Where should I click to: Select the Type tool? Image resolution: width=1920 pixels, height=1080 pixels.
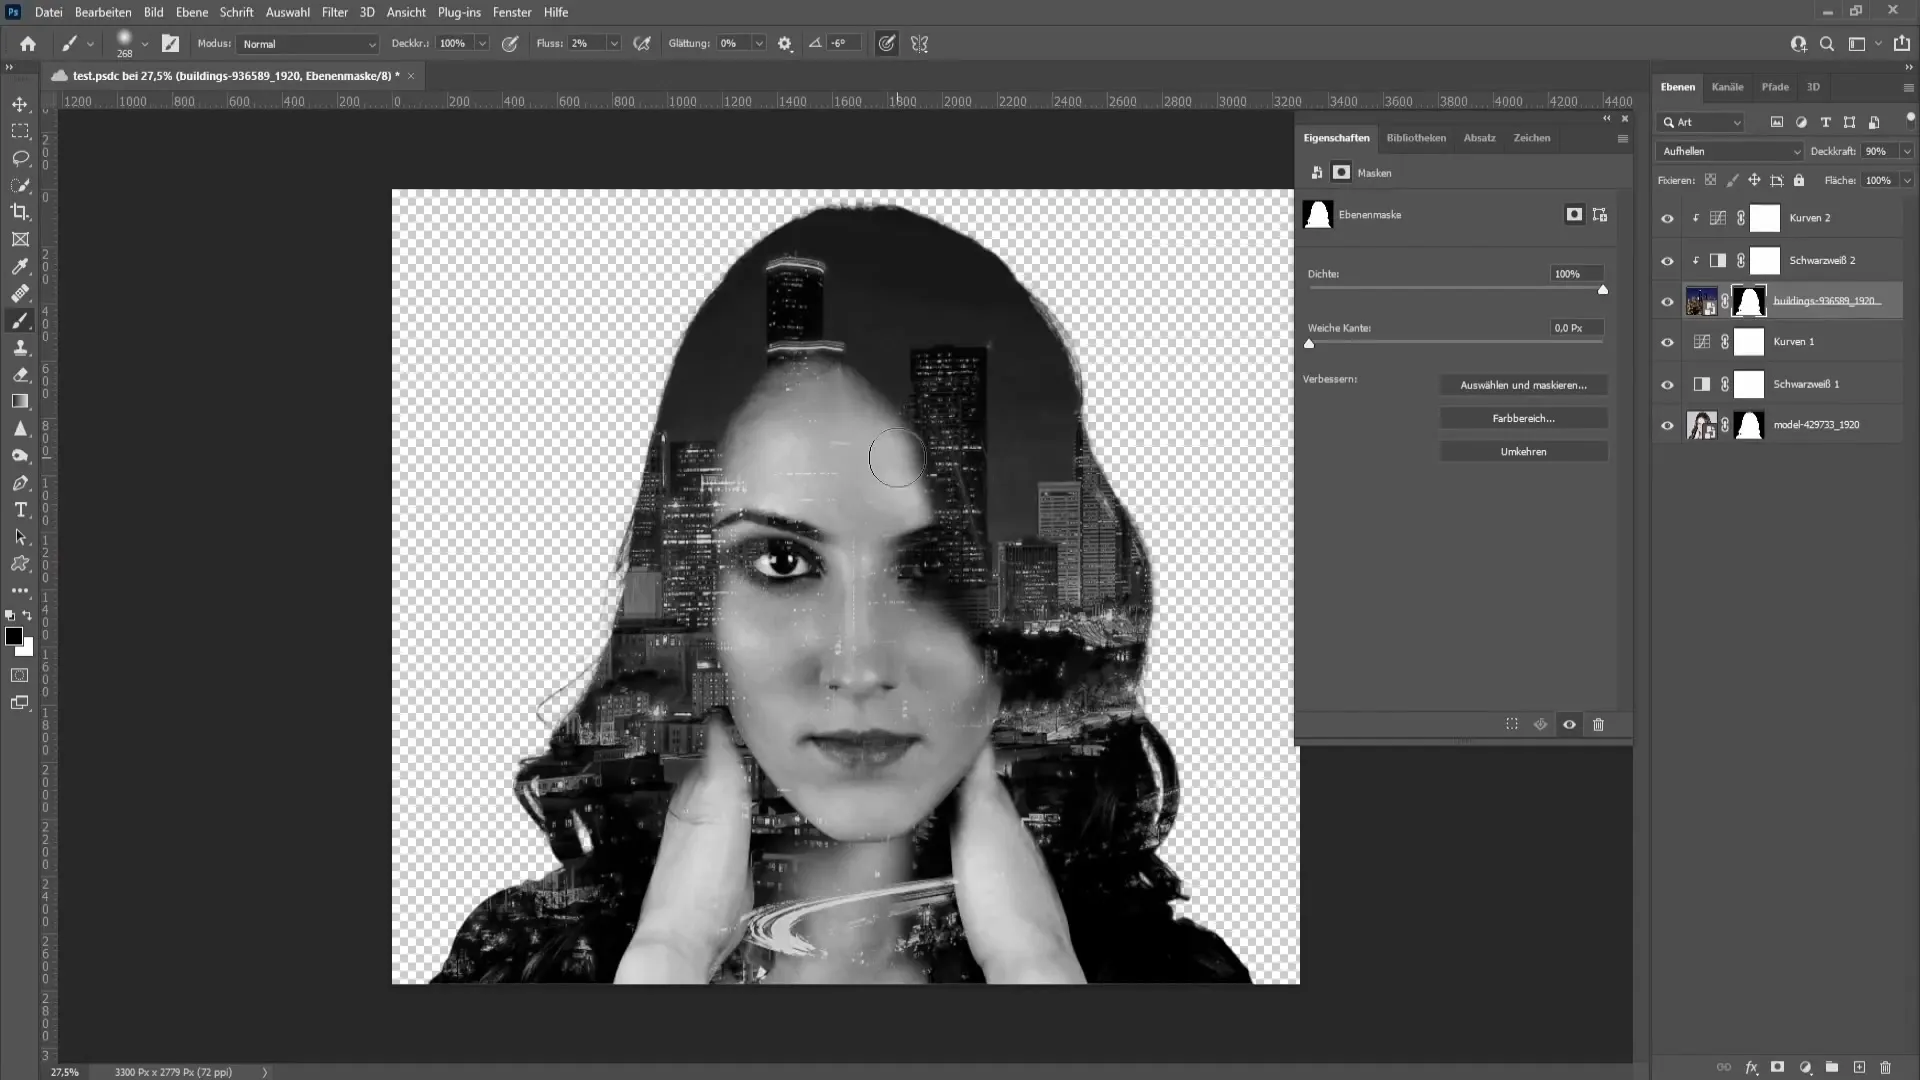click(x=20, y=510)
